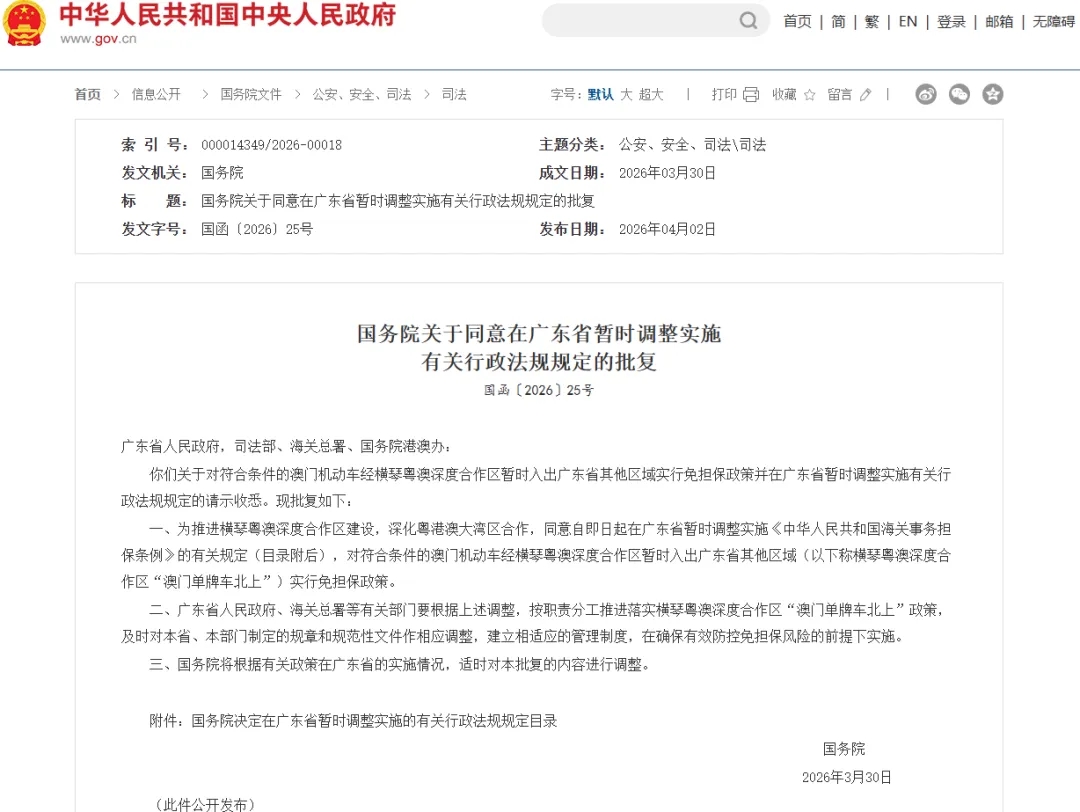Share via WeChat icon
Screen dimensions: 1080x812
point(959,94)
